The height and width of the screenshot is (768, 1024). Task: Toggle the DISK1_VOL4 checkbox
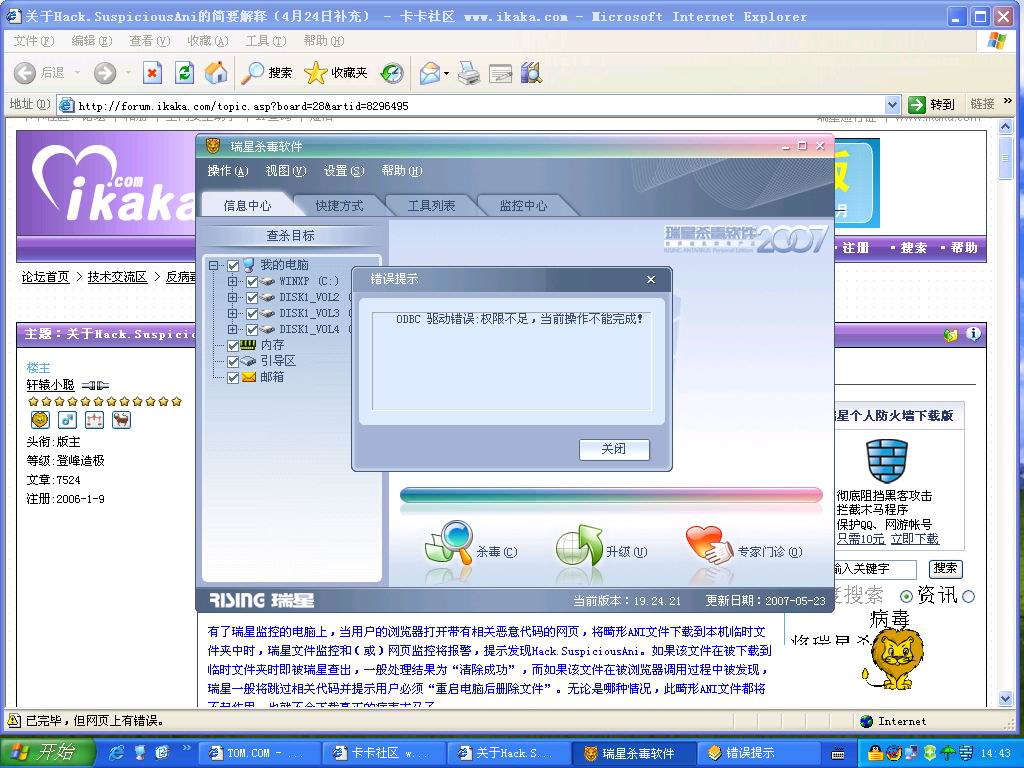pos(251,329)
